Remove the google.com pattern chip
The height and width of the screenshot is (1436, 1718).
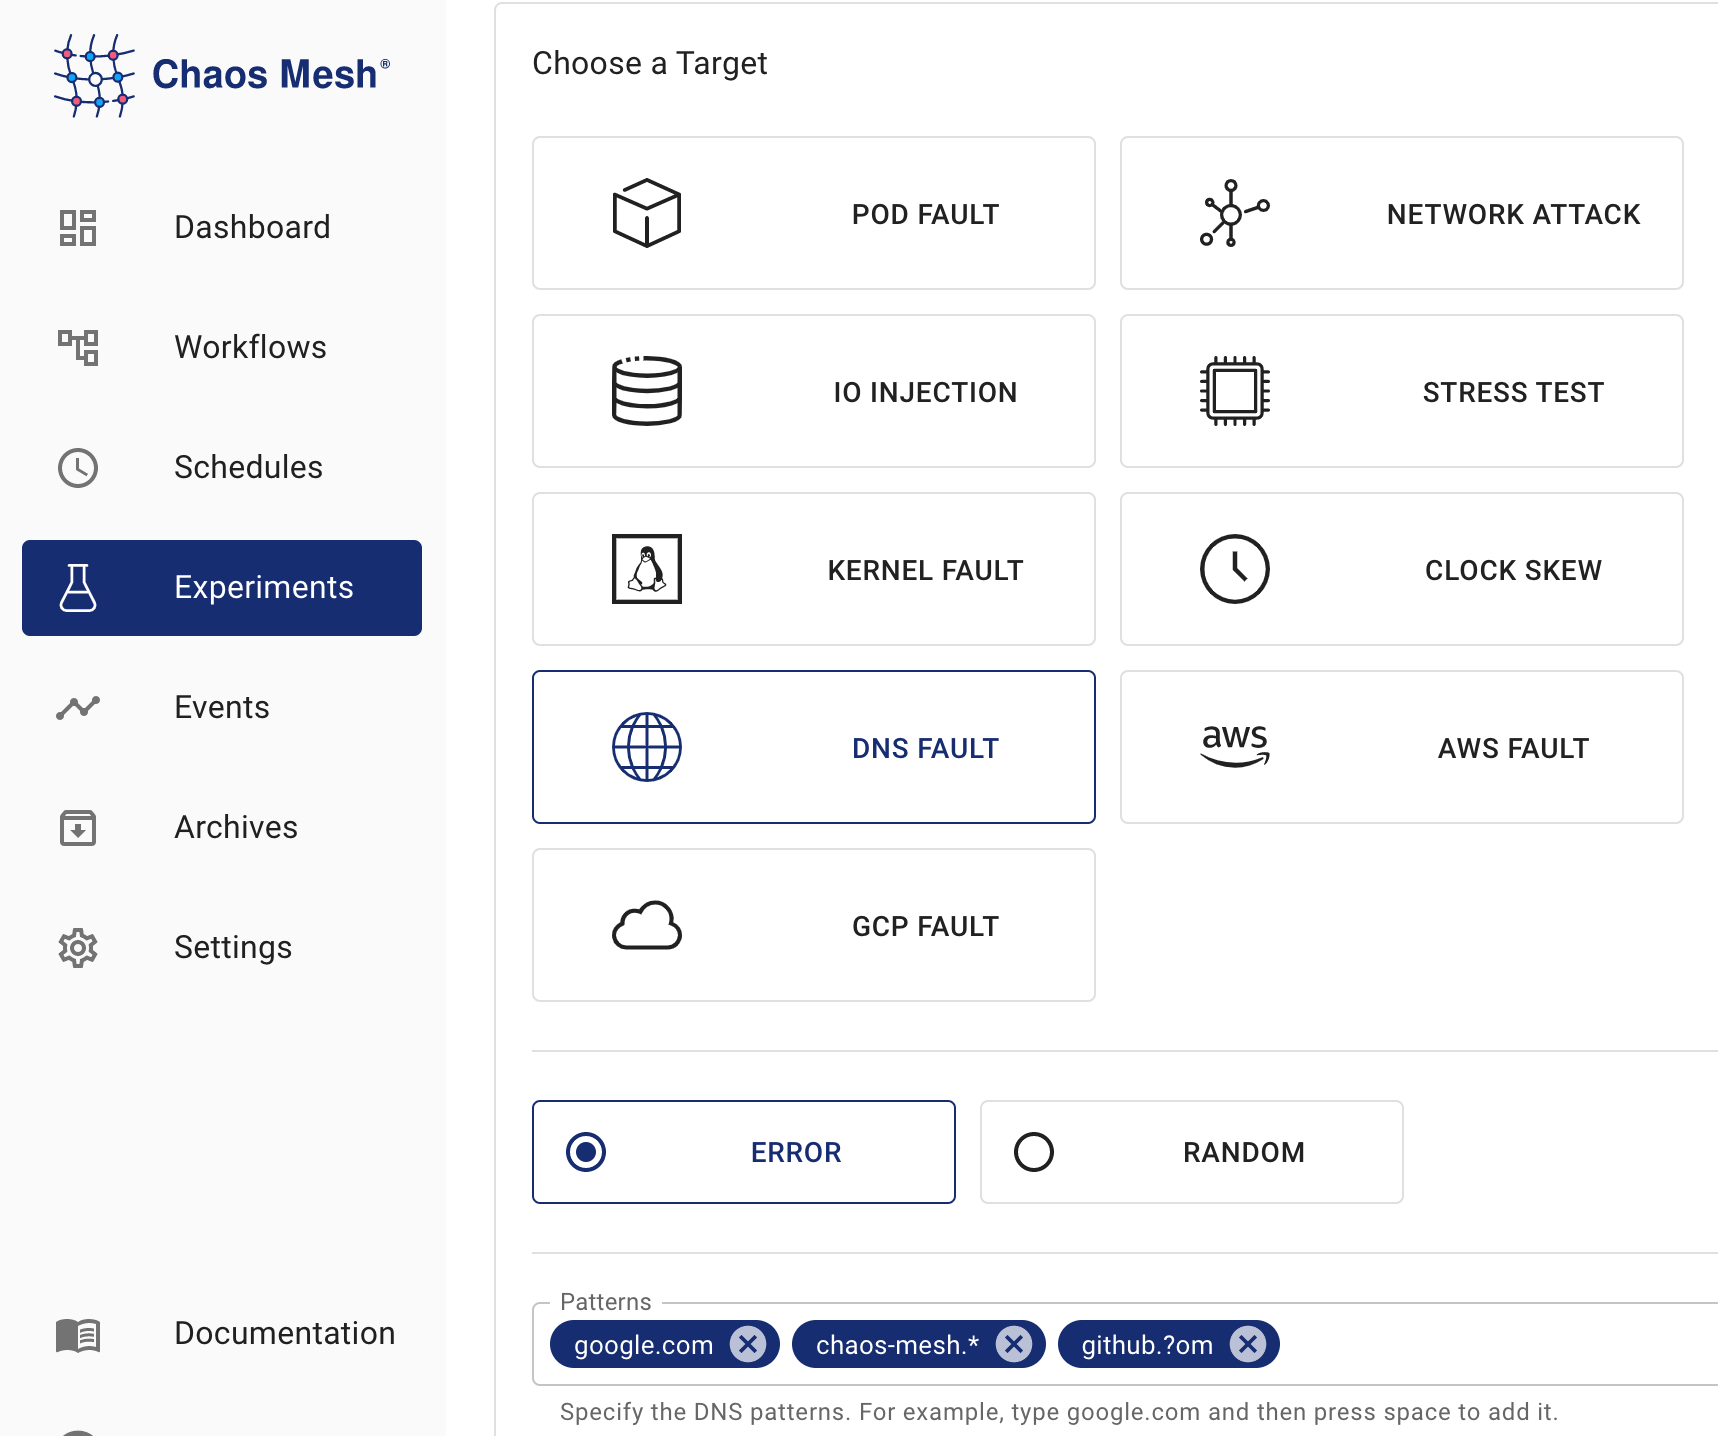[x=747, y=1344]
